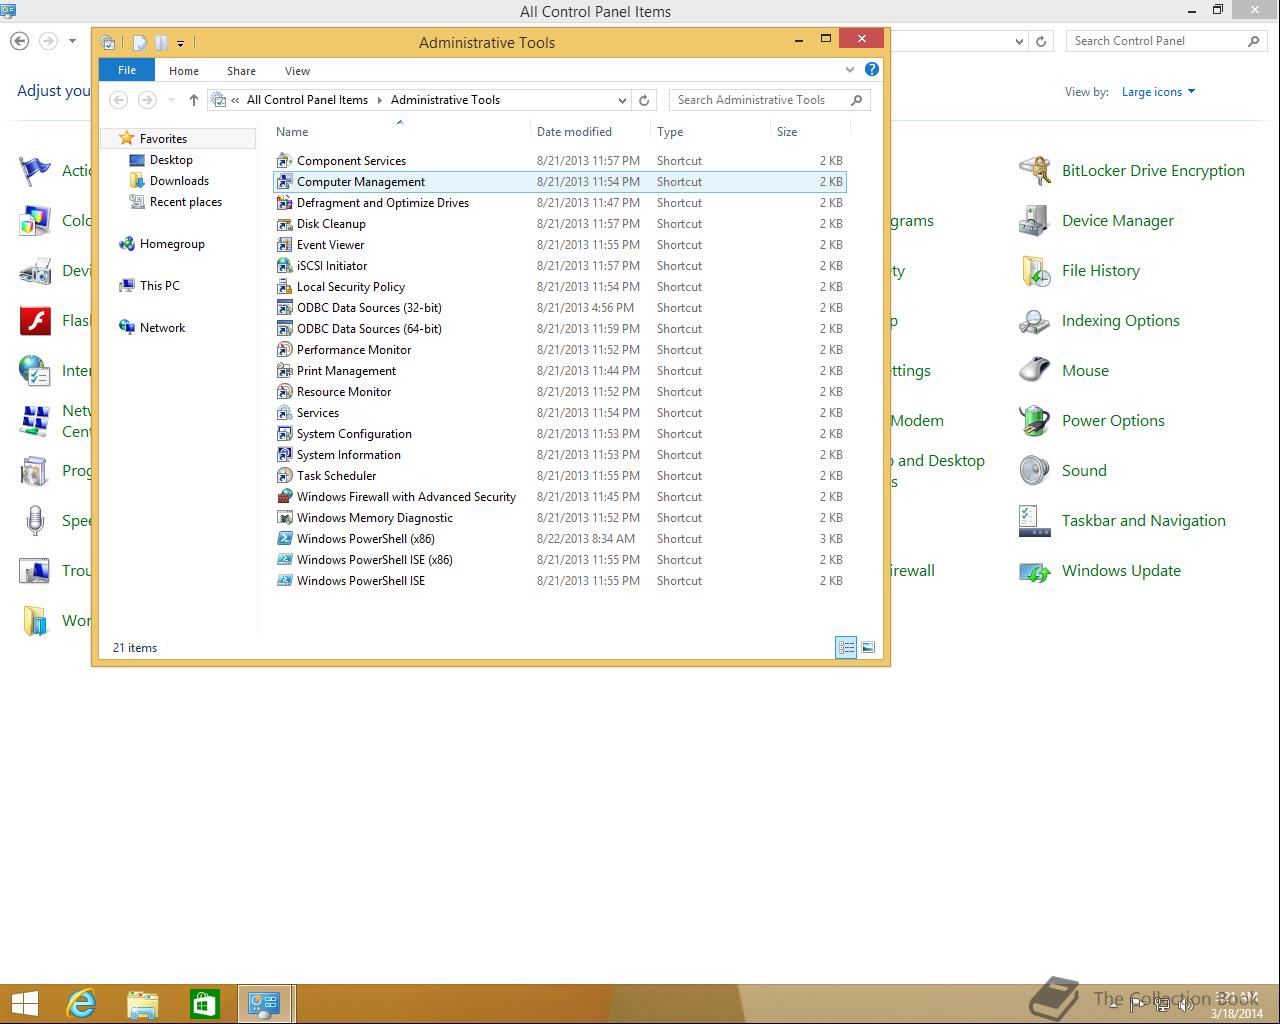
Task: Select System Configuration row
Action: coord(560,433)
